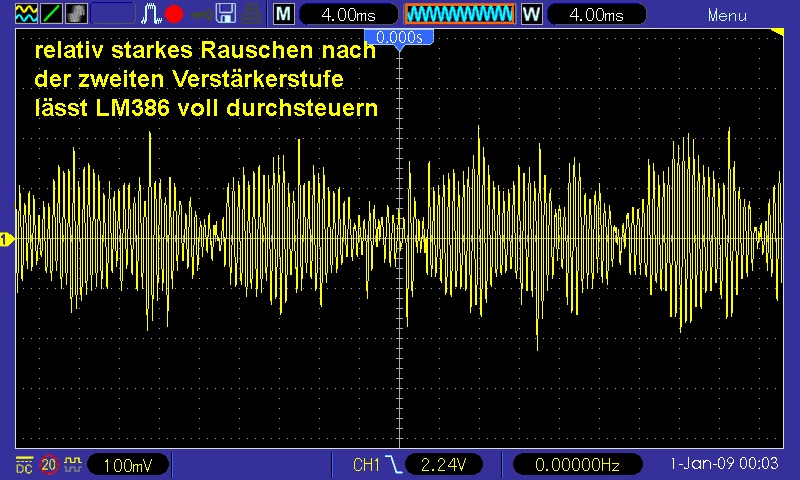Click the empty blue status box
The height and width of the screenshot is (480, 800).
coord(113,14)
